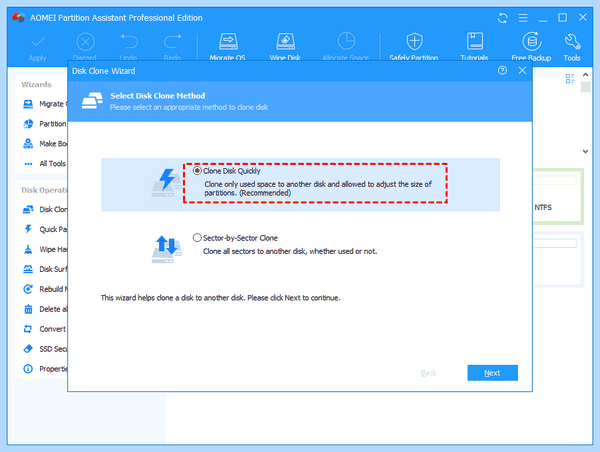Click the NTFS partition block
The image size is (600, 452).
[x=558, y=197]
